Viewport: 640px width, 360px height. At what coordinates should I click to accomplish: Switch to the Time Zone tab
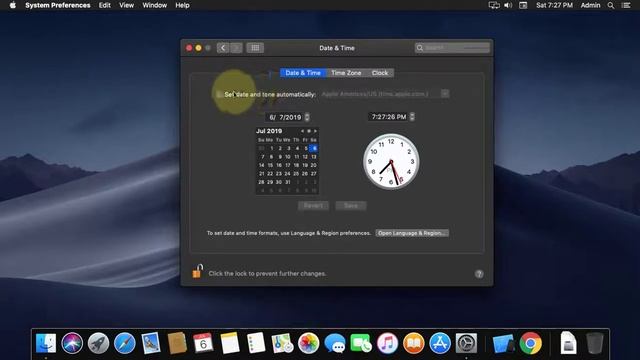tap(346, 73)
